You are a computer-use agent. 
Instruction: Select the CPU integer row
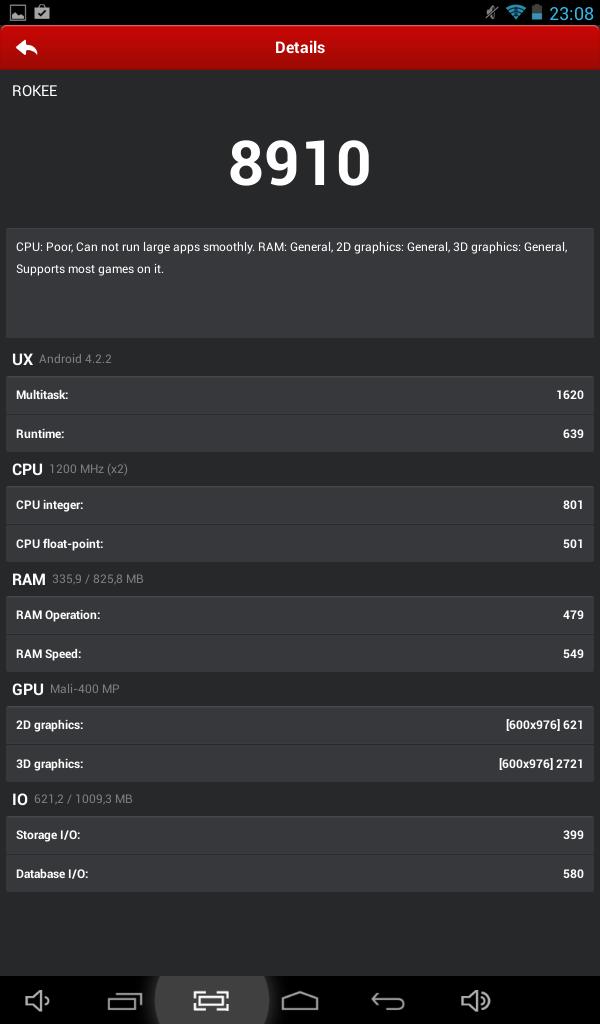click(x=300, y=505)
